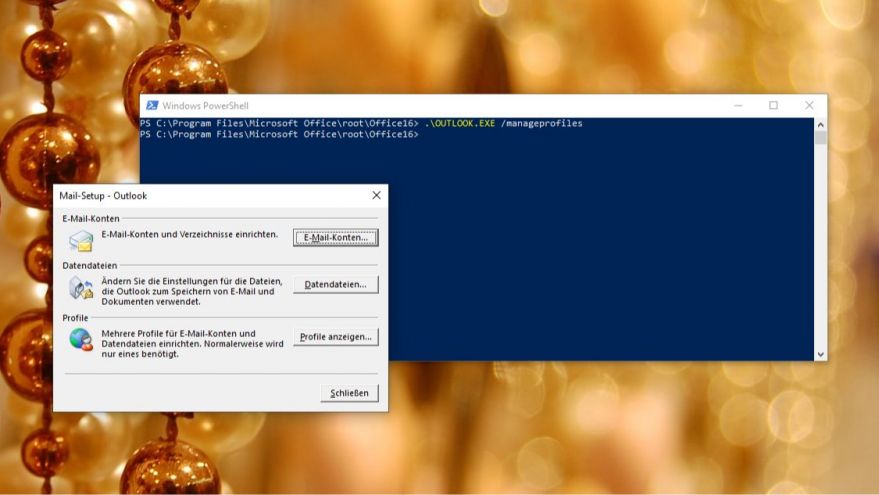This screenshot has width=879, height=495.
Task: Open the E-Mail-Konten... button
Action: pos(335,237)
